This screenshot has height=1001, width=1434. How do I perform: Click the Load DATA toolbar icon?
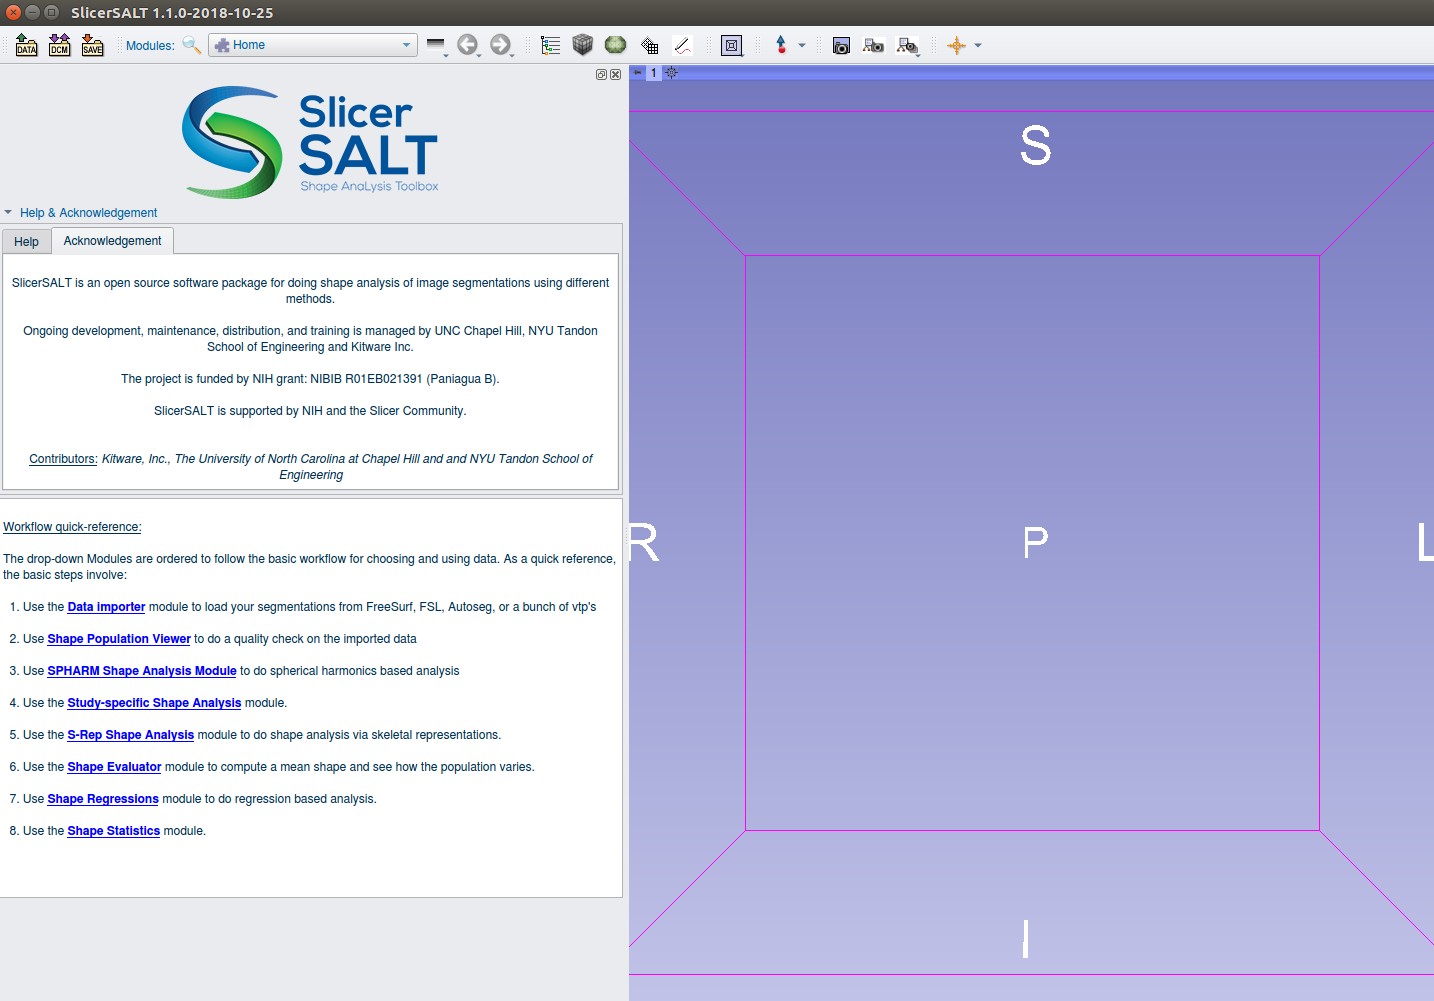click(x=27, y=45)
